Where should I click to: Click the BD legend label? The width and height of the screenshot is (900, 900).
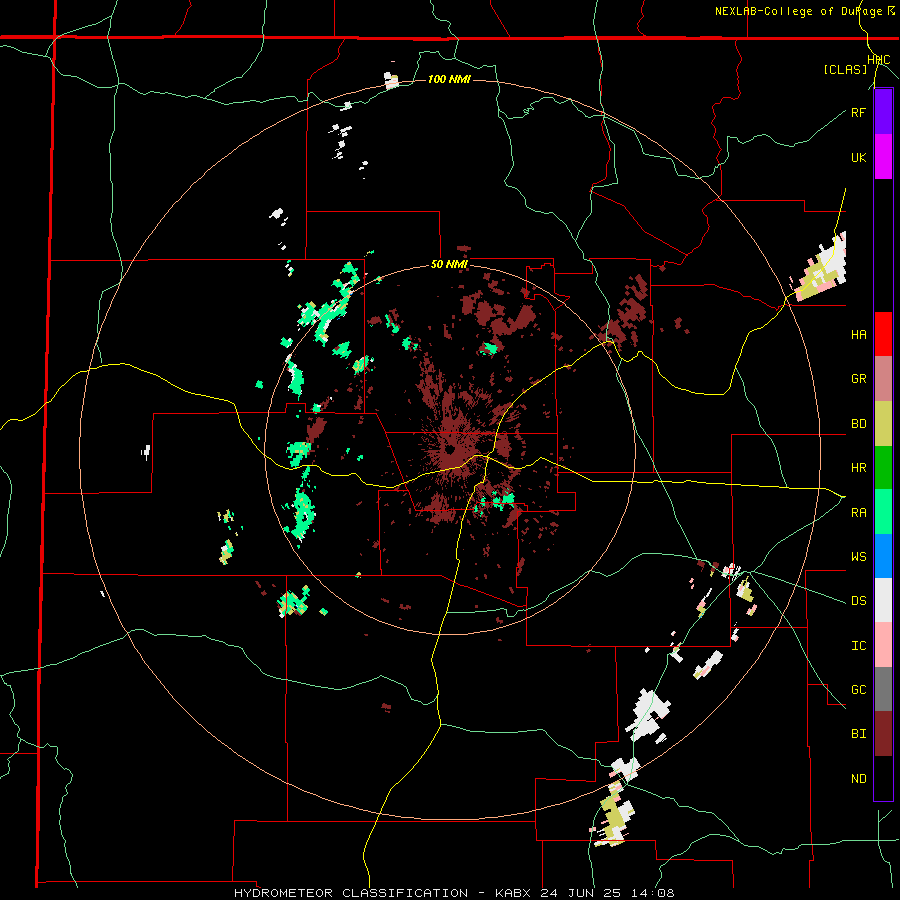click(x=858, y=424)
